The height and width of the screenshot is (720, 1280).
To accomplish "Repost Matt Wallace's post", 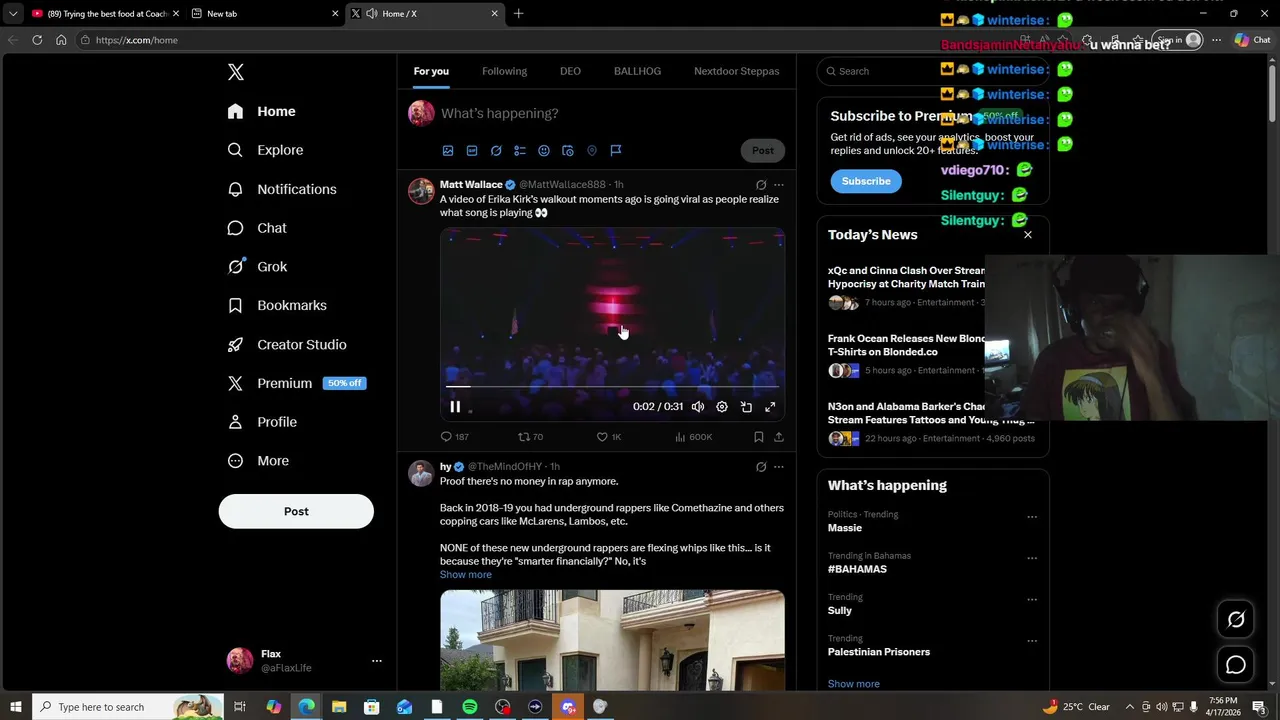I will point(530,437).
